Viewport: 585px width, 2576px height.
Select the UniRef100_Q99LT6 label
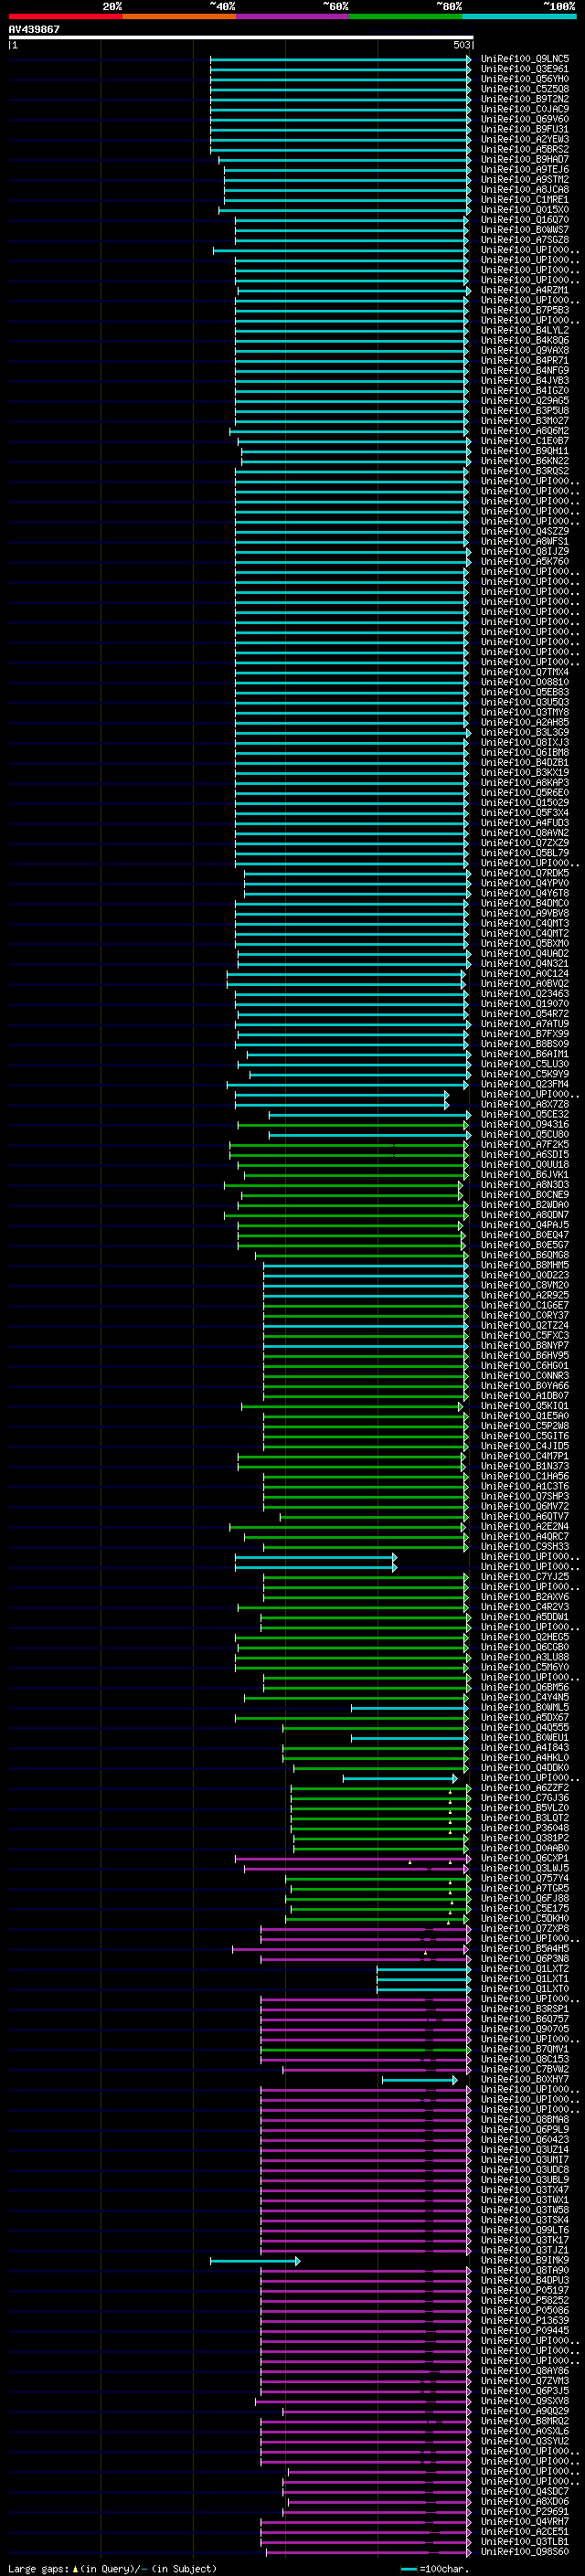[x=525, y=2230]
